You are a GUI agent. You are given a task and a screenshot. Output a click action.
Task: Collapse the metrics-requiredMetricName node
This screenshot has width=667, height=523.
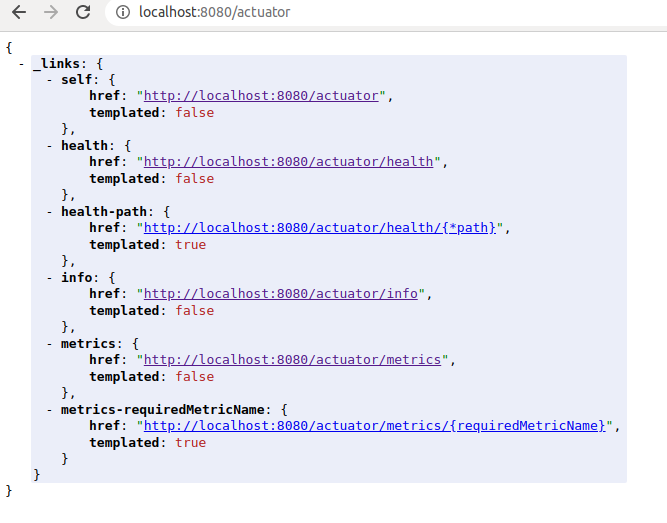pos(51,410)
